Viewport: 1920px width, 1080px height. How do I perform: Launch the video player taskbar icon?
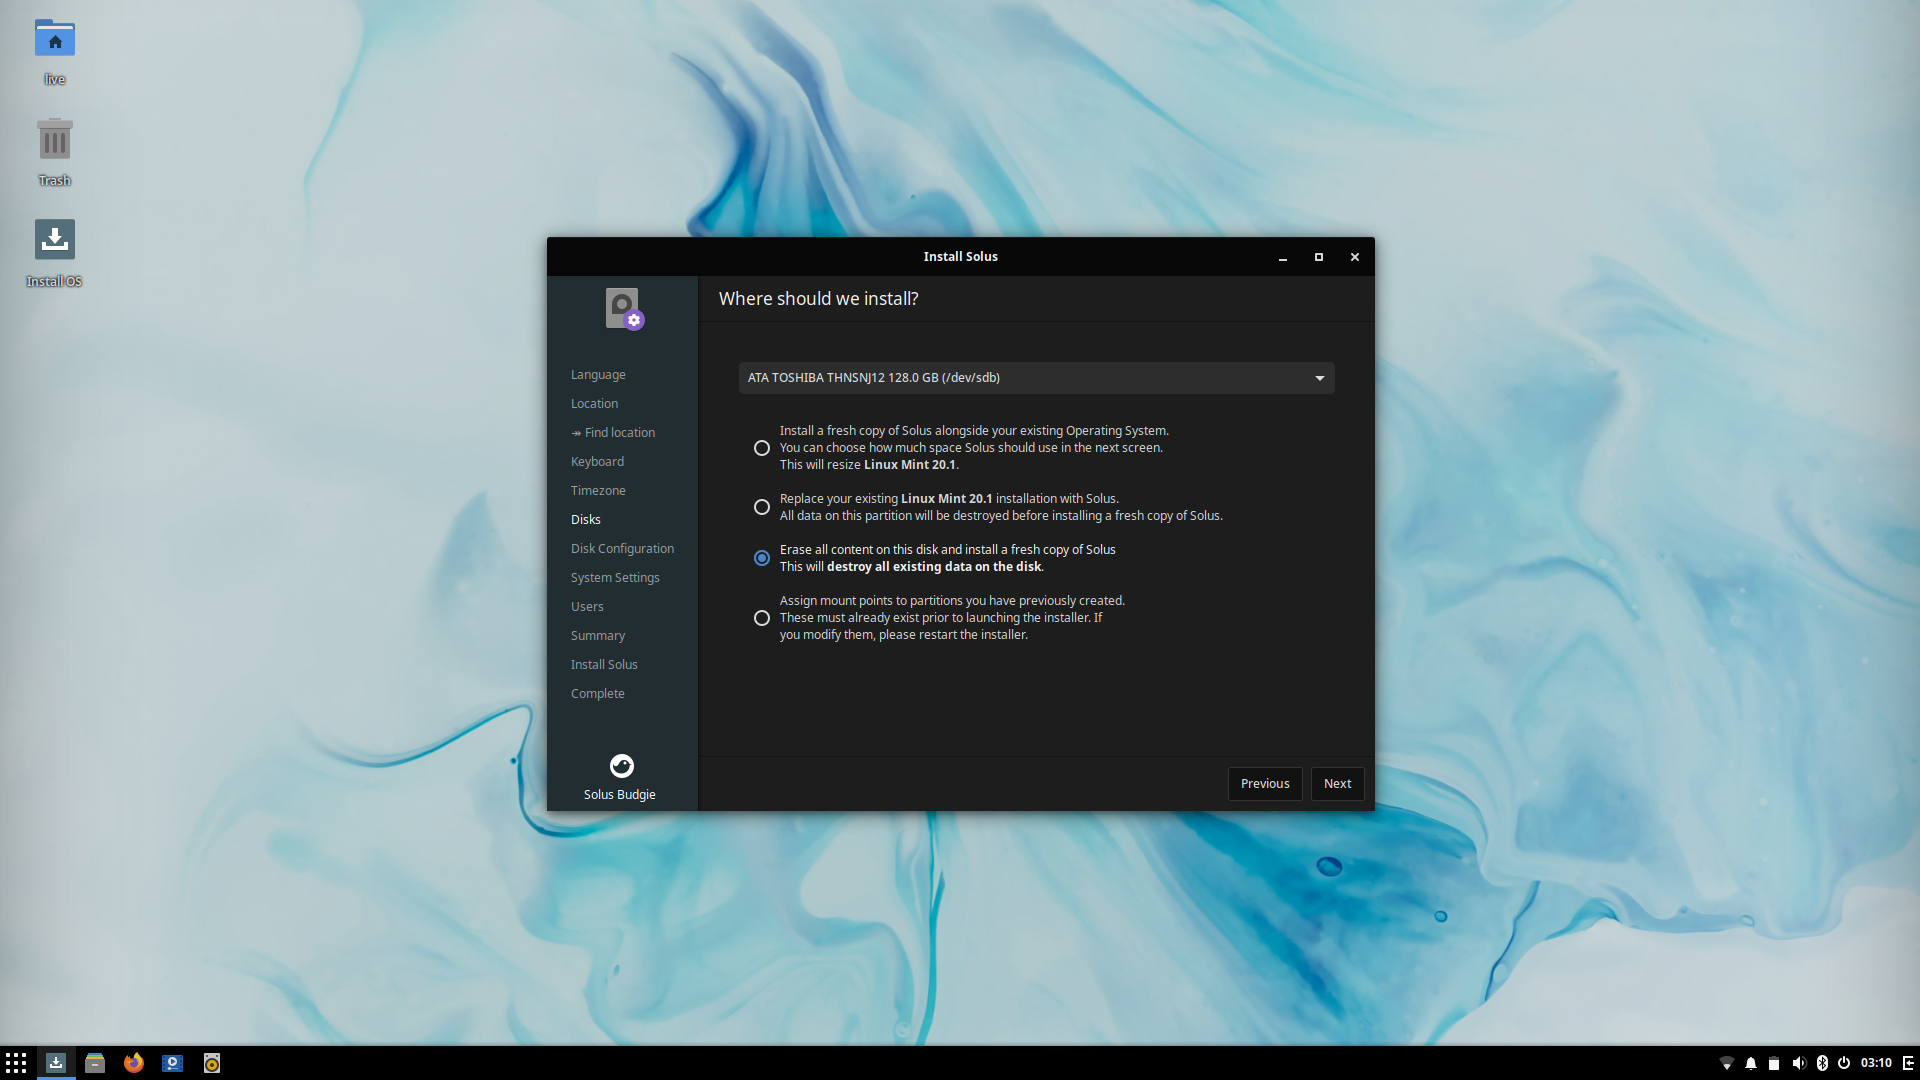(172, 1063)
